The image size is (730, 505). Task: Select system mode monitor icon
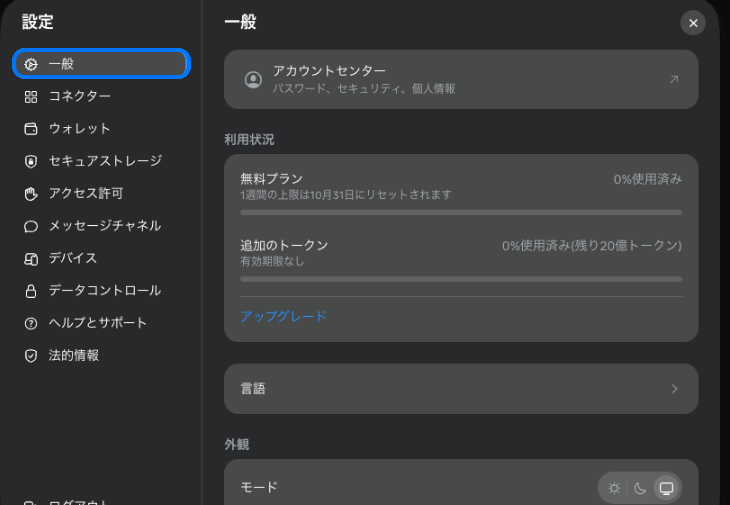click(667, 488)
